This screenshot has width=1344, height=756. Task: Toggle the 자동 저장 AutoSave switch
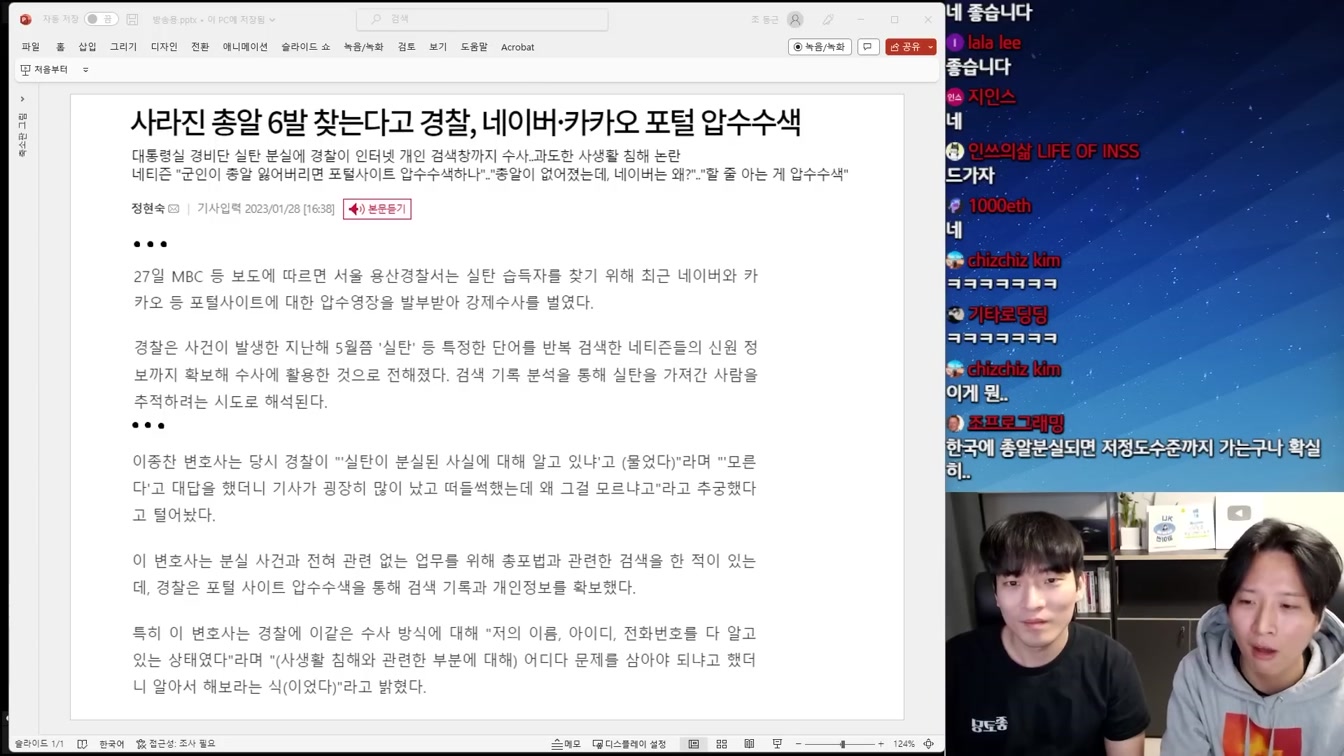point(101,19)
